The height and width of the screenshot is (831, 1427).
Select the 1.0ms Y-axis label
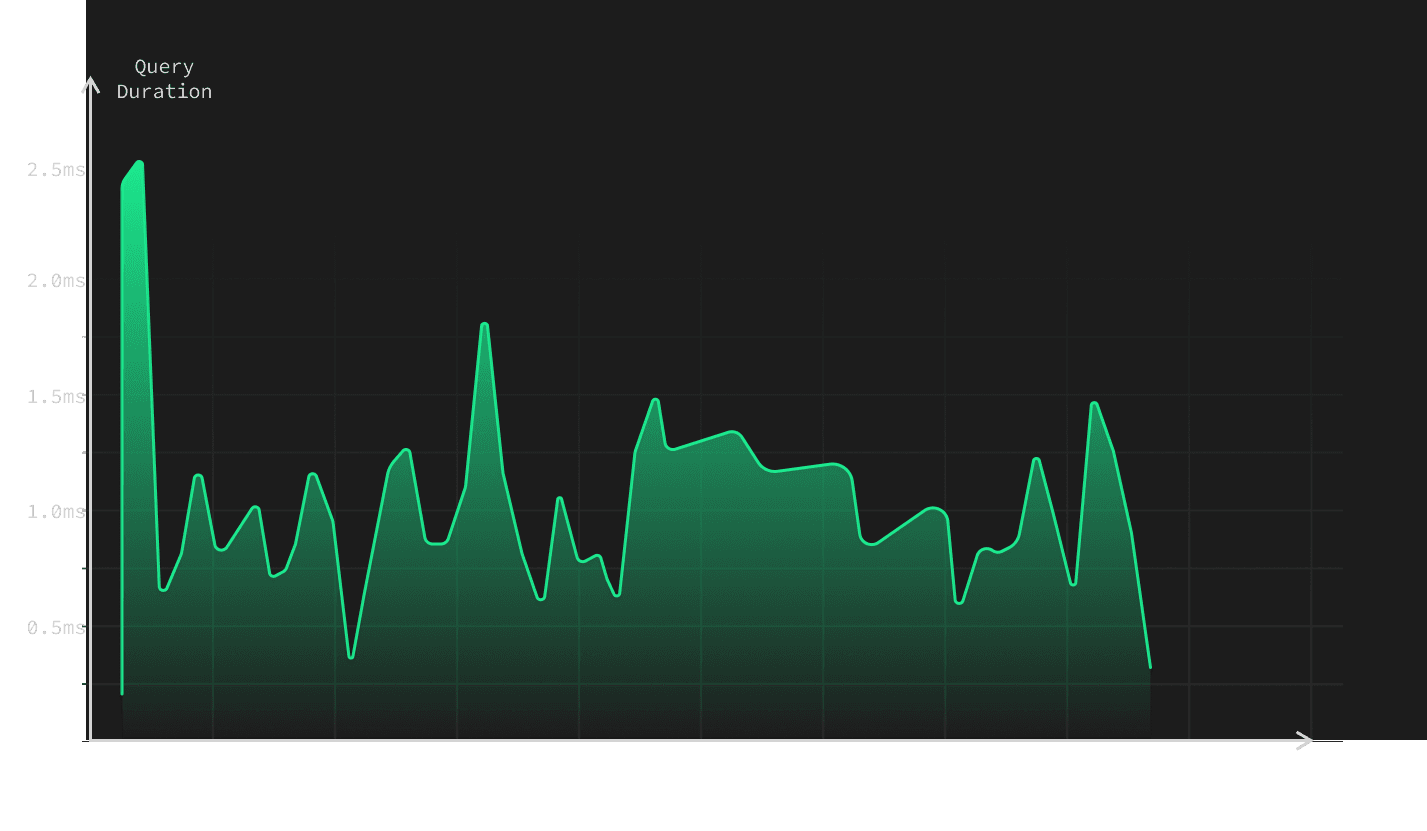click(x=56, y=512)
